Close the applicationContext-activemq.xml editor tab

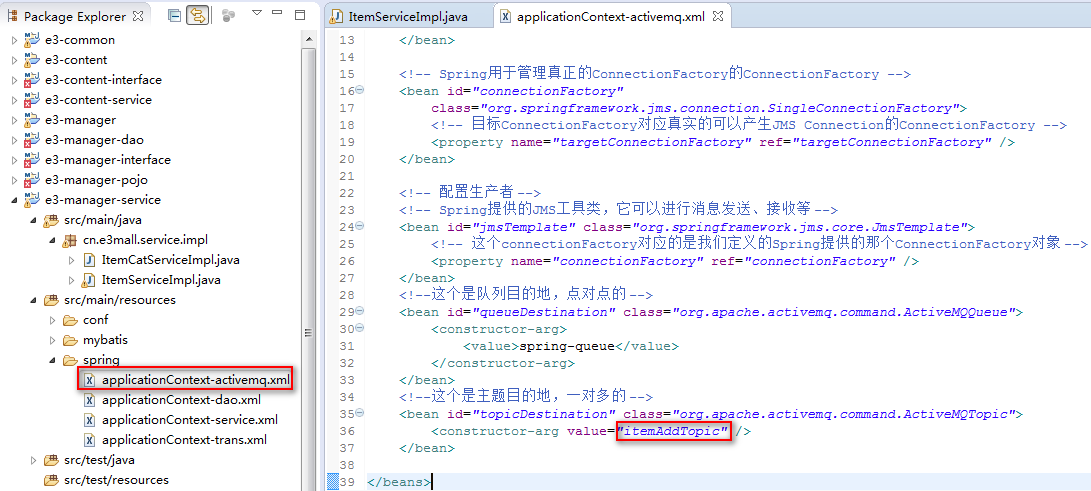pyautogui.click(x=718, y=16)
